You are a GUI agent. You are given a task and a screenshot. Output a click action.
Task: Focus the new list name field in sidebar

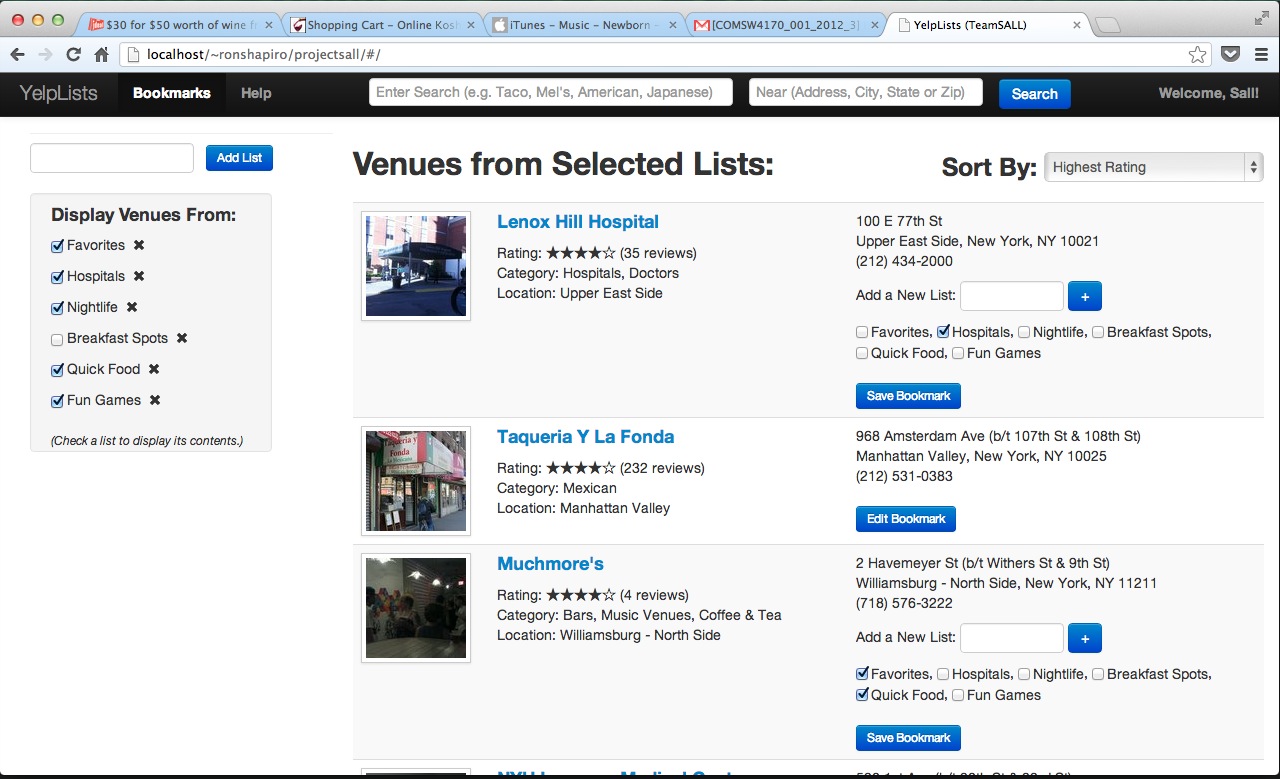[x=112, y=158]
